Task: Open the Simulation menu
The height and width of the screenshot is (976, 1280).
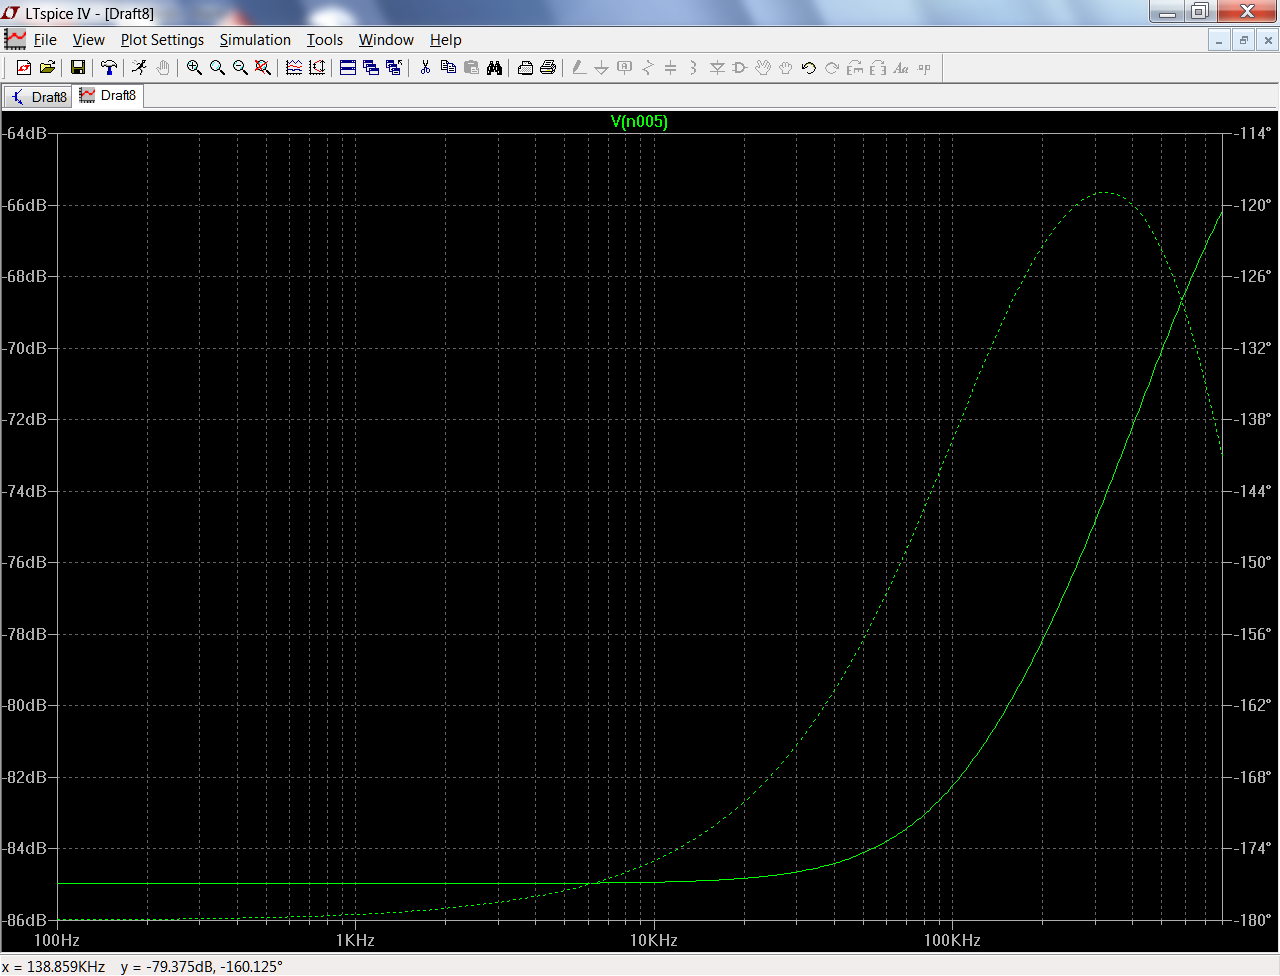Action: tap(255, 40)
